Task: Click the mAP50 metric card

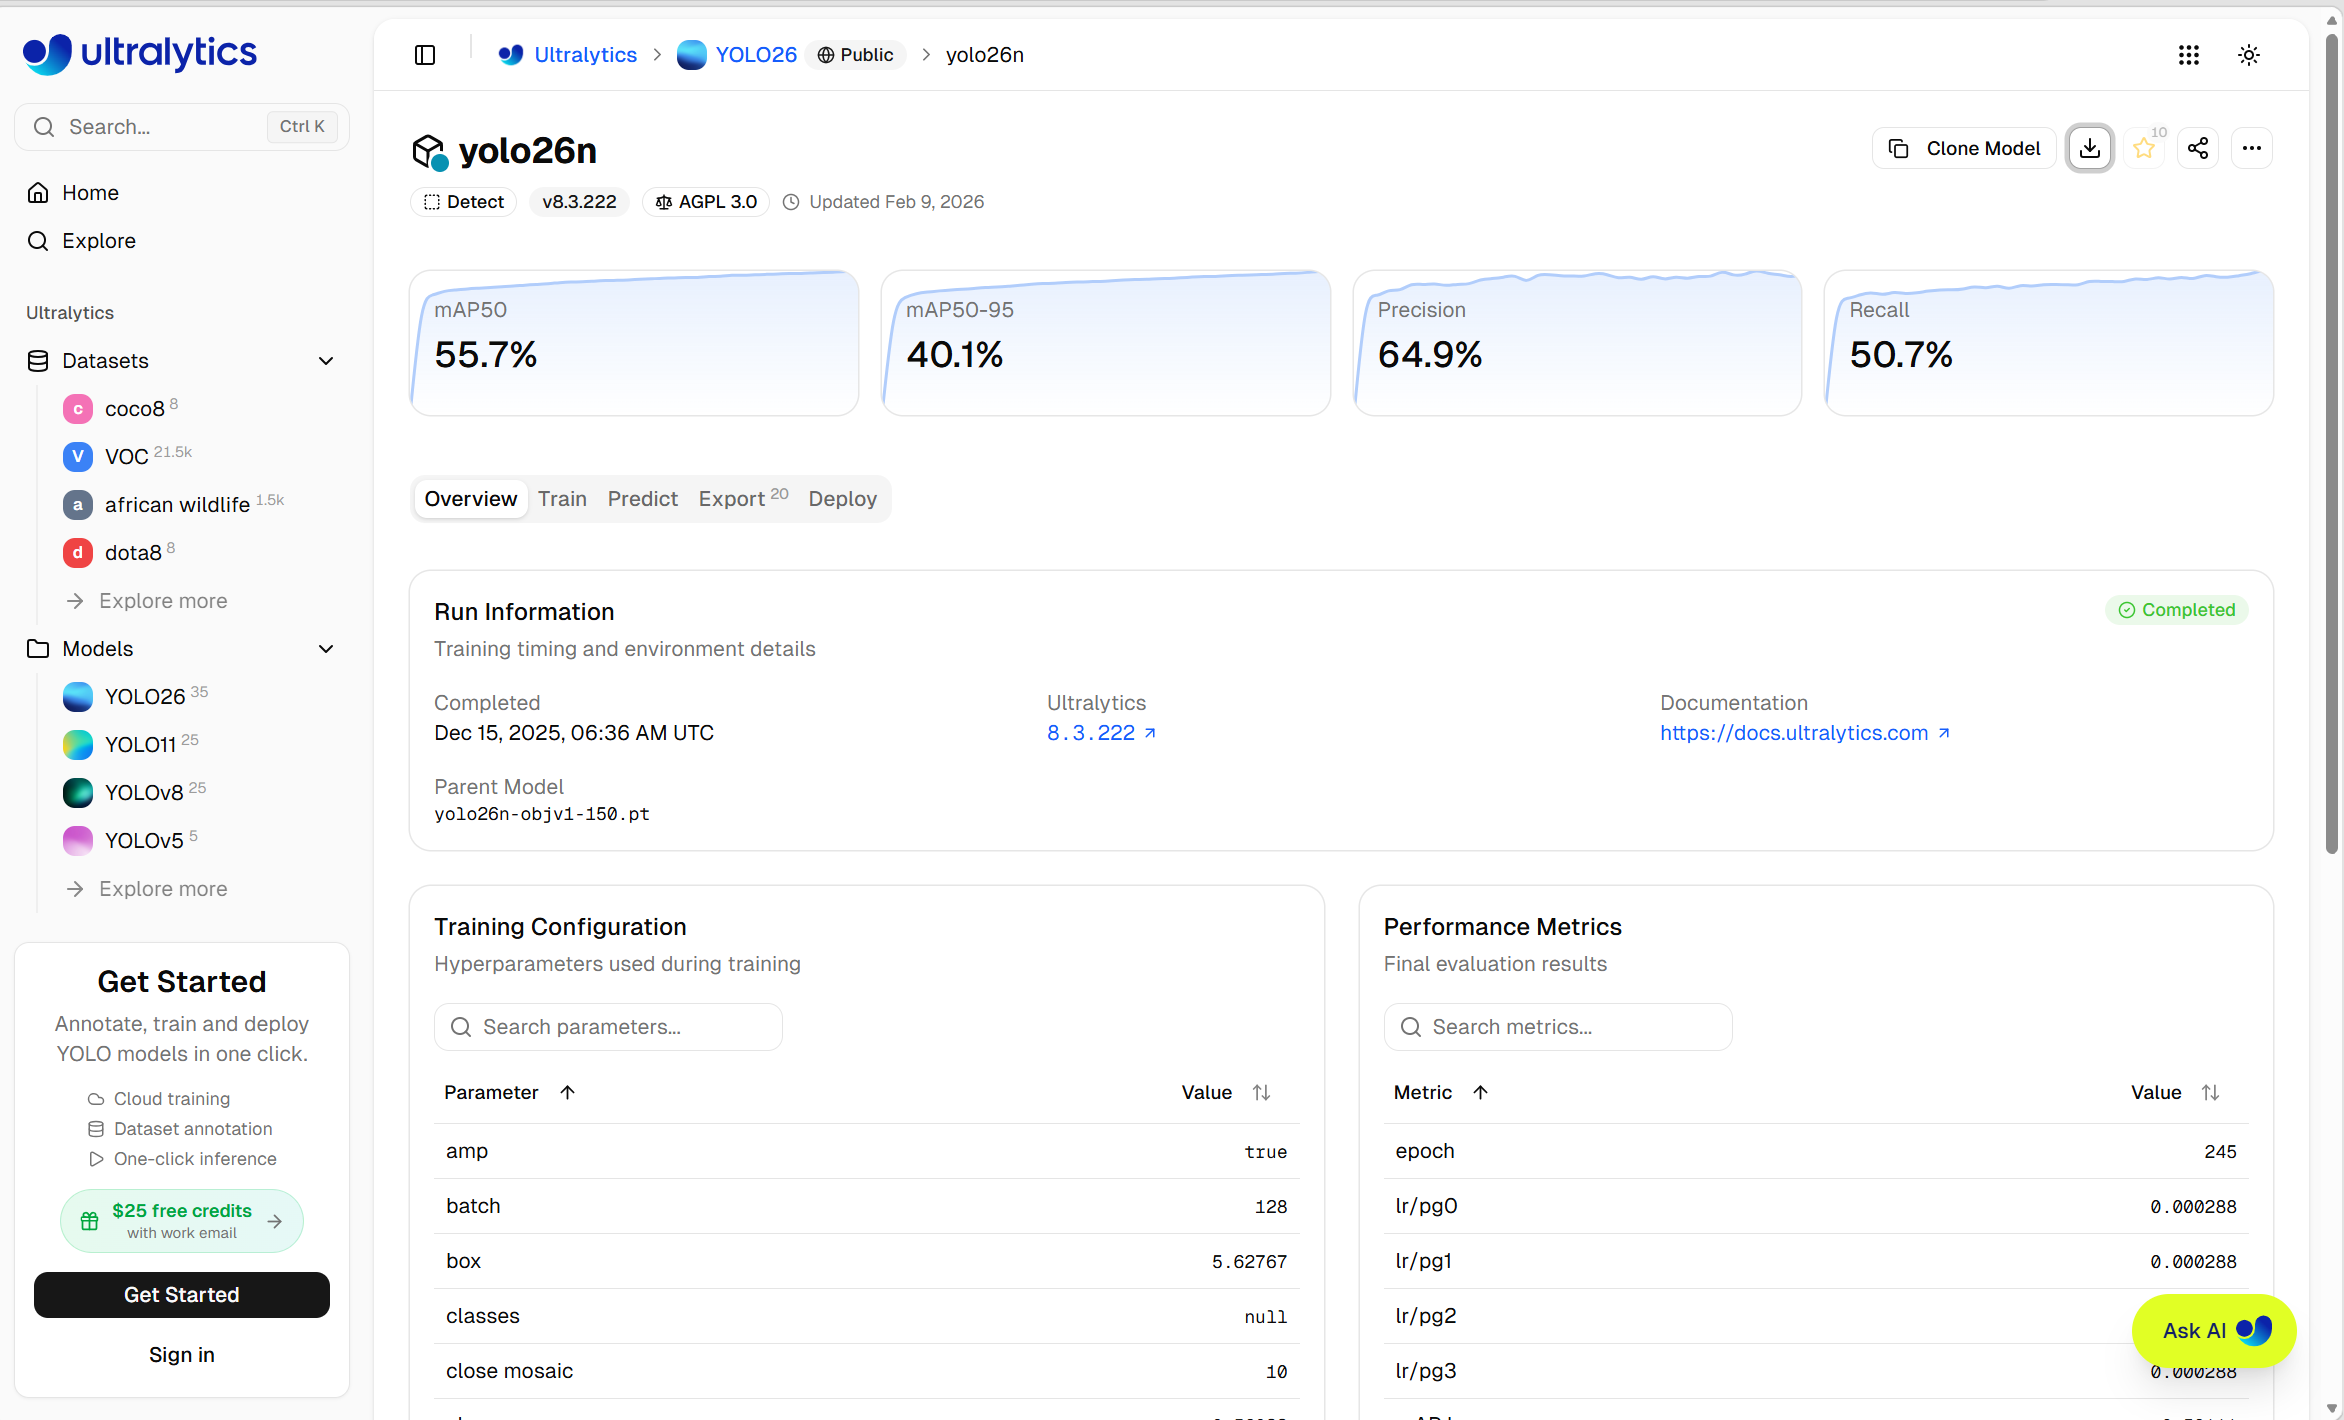Action: click(x=634, y=343)
